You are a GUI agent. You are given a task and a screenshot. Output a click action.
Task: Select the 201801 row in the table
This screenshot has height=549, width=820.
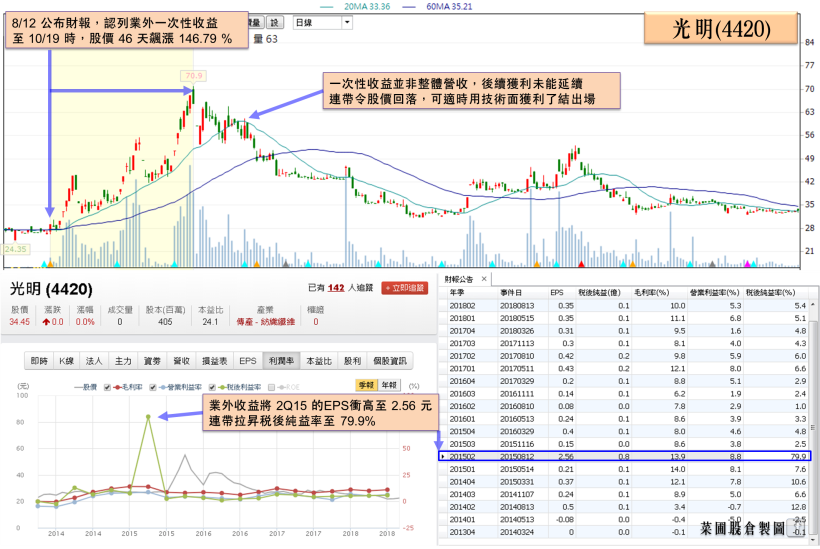[623, 318]
